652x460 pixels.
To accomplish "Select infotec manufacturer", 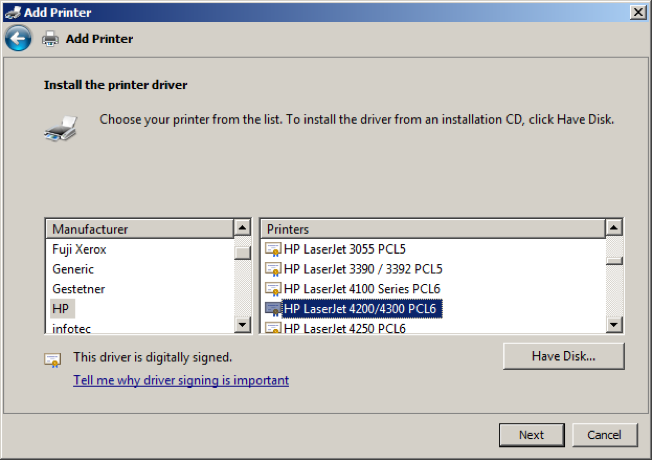I will 72,328.
